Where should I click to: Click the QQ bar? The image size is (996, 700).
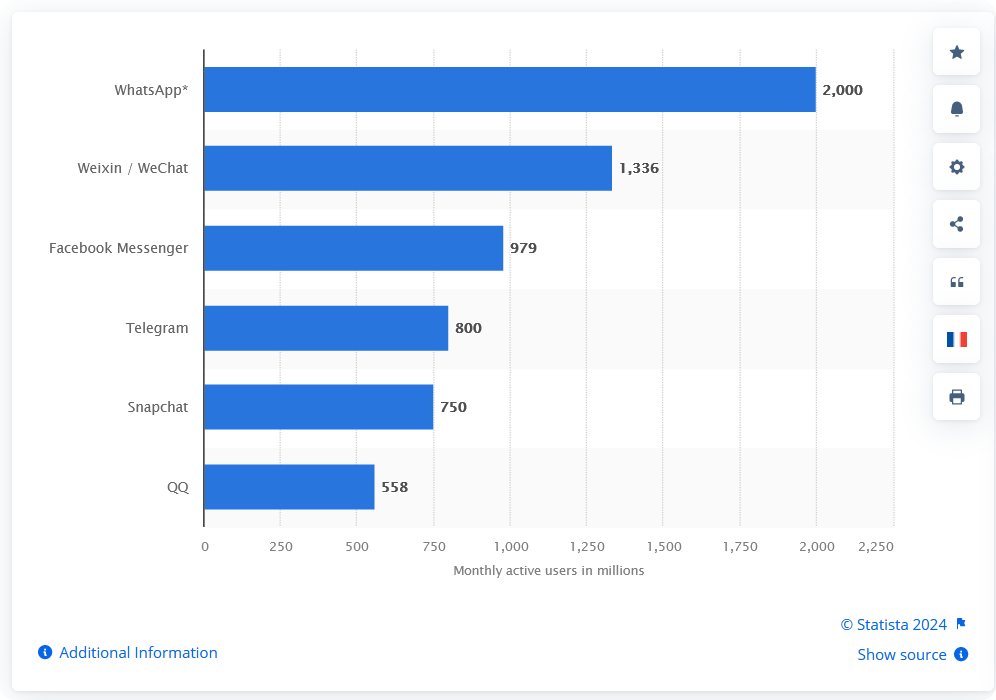[289, 487]
